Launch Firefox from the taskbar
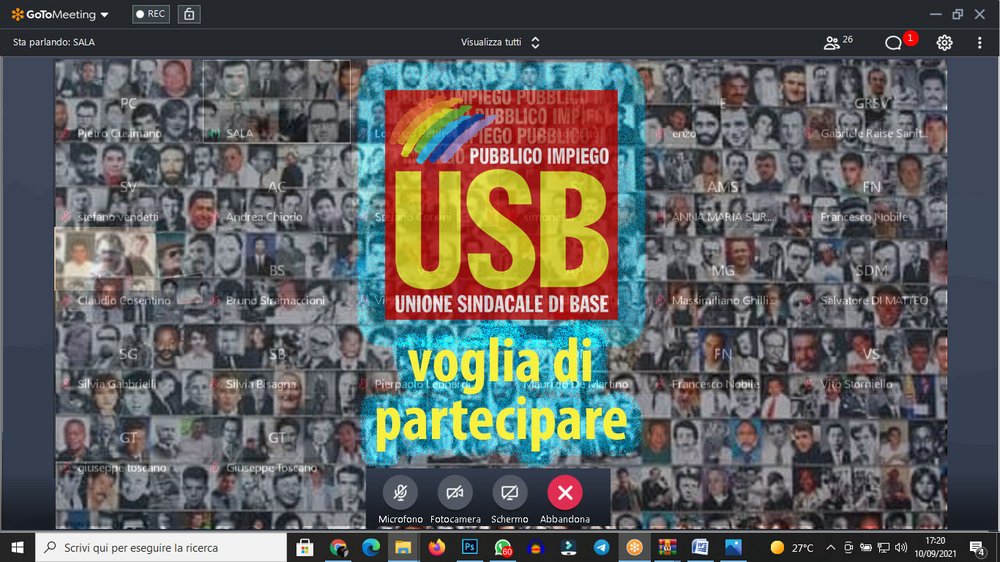This screenshot has width=1000, height=562. 437,547
